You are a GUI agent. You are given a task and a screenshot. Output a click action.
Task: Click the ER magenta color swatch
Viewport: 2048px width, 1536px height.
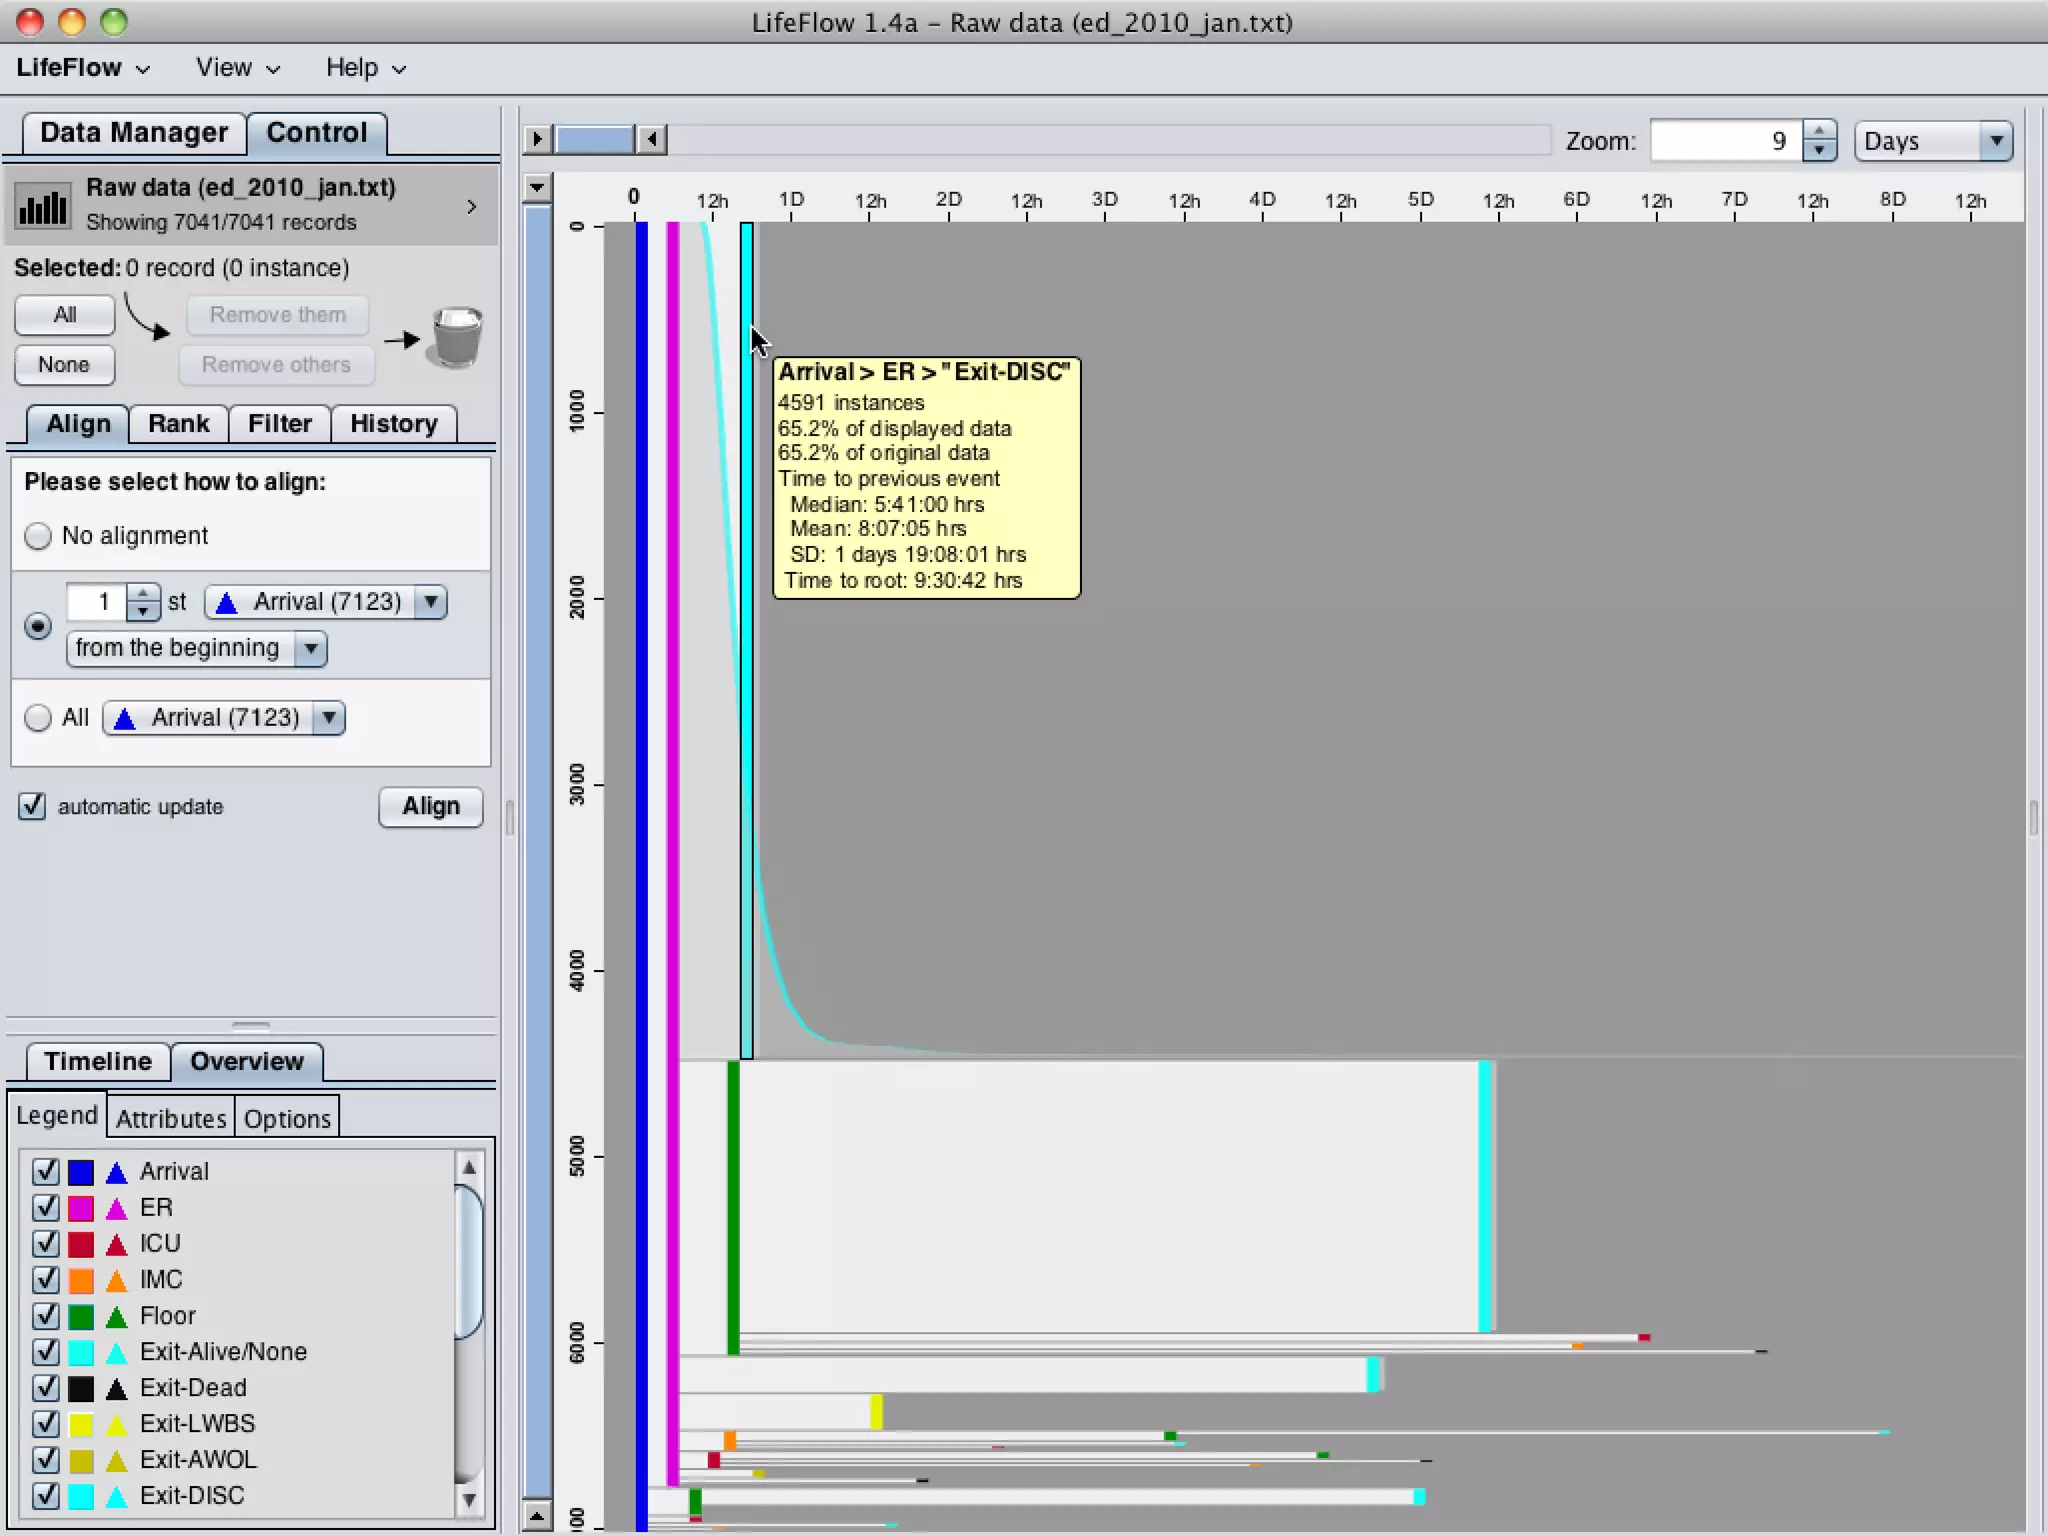[x=81, y=1208]
